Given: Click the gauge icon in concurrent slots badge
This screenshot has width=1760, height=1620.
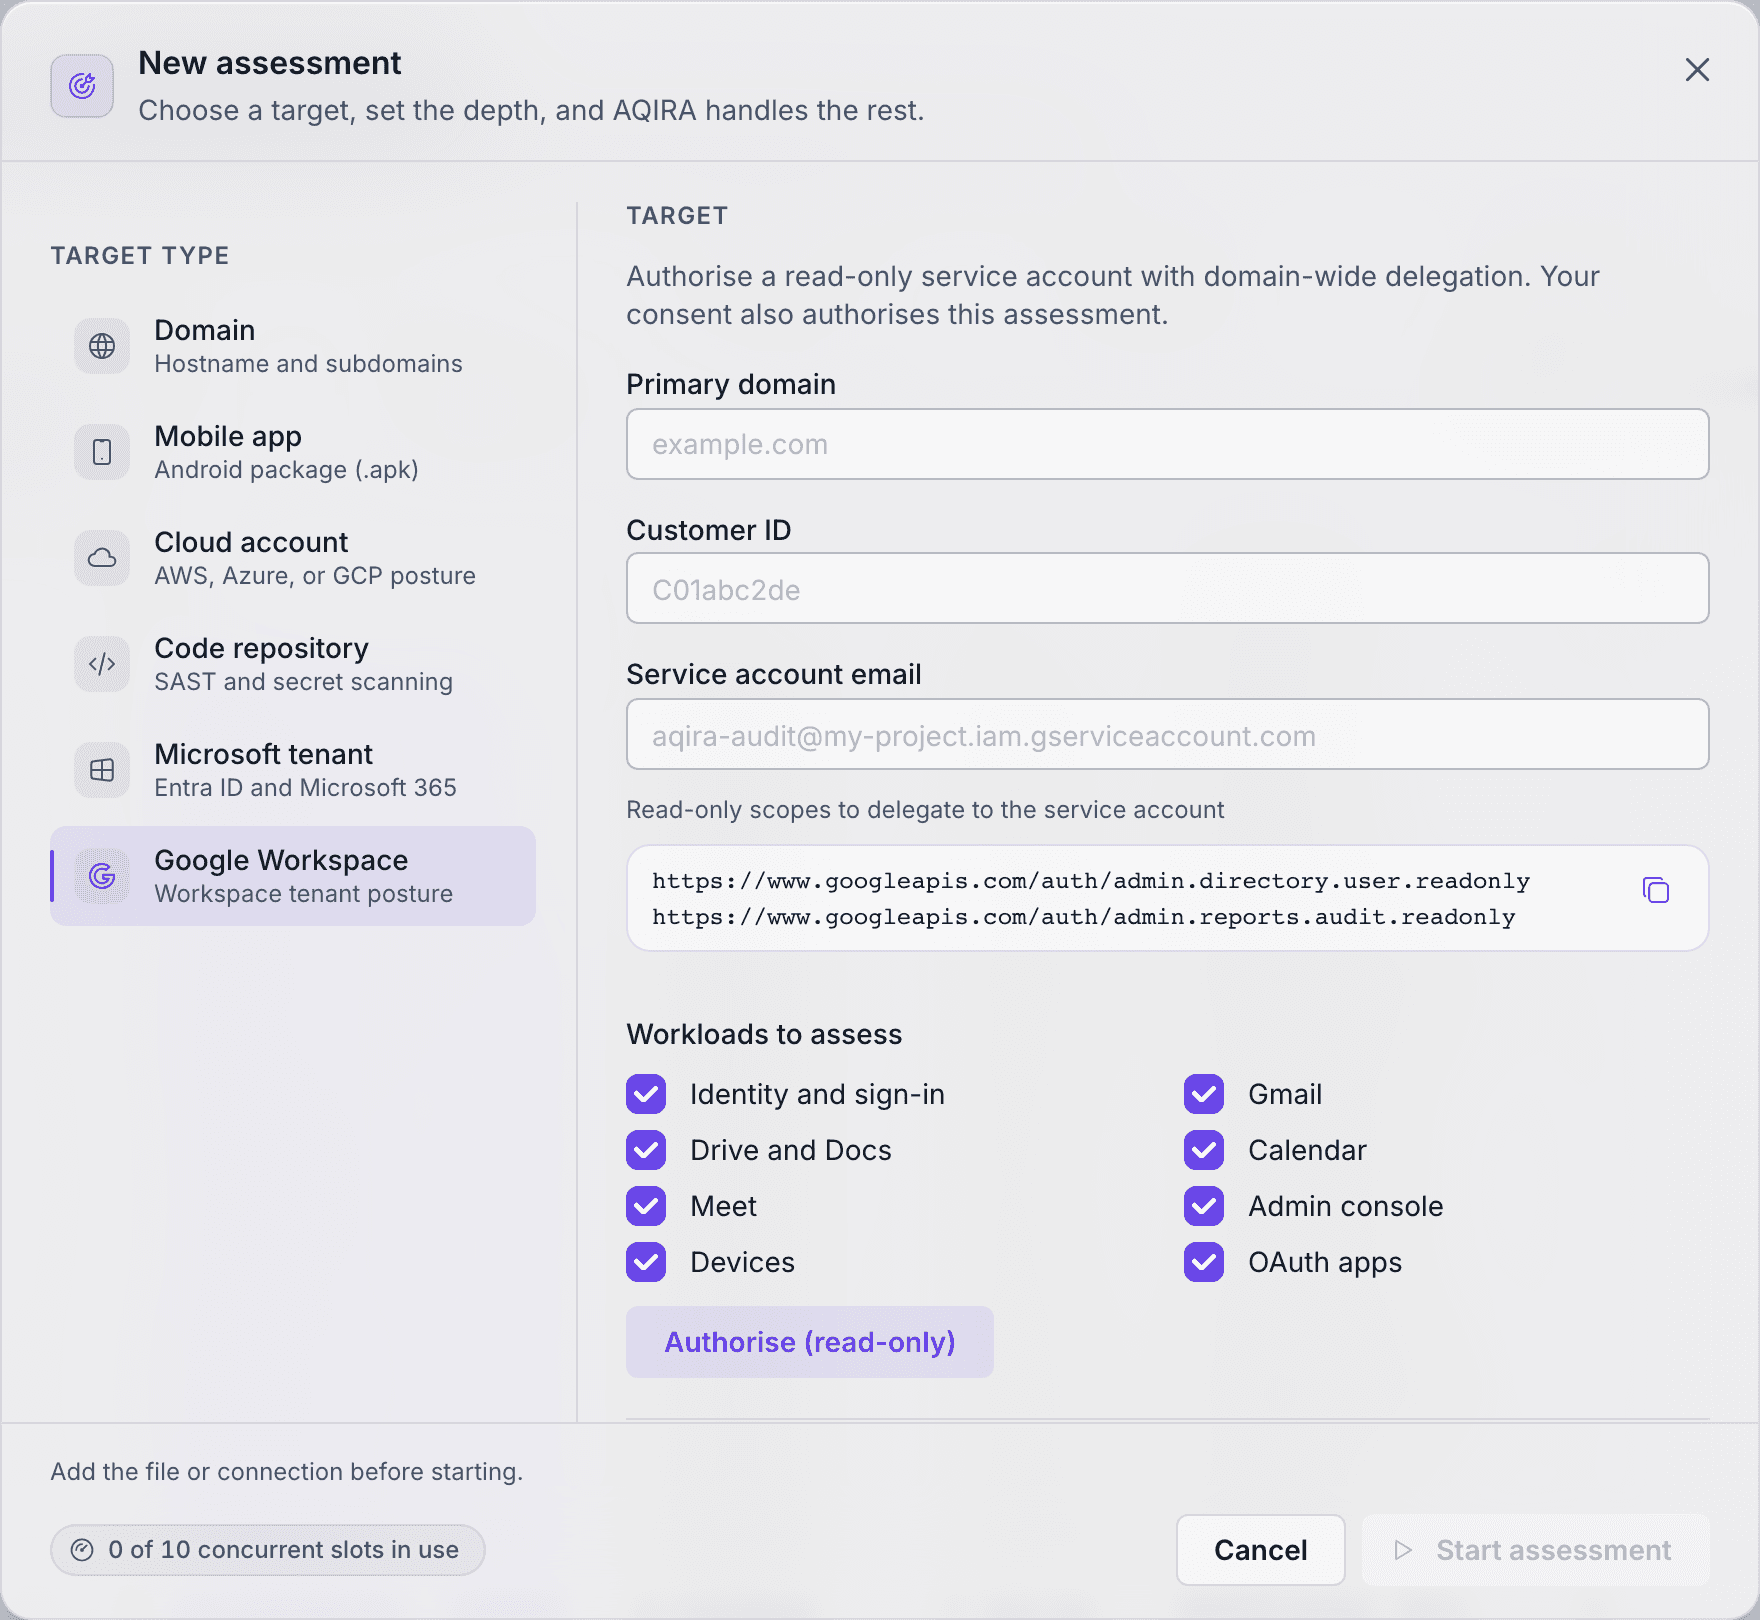Looking at the screenshot, I should (x=82, y=1550).
